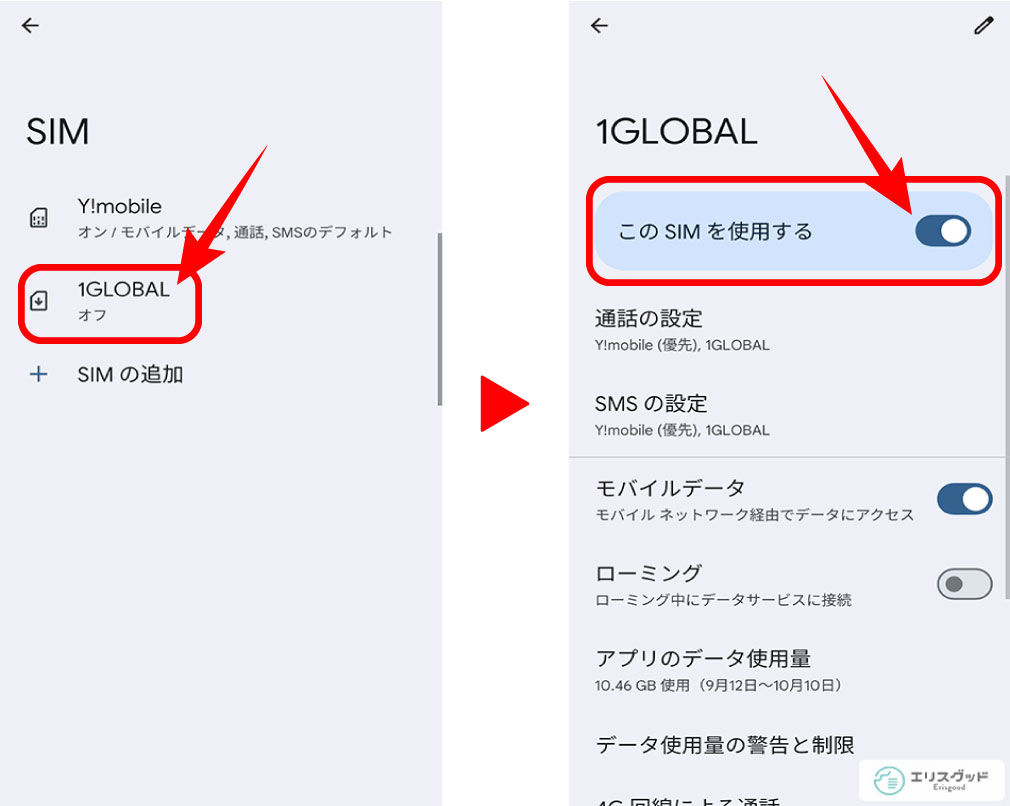Tap the オフ status under 1GLOBAL
The image size is (1010, 806).
(92, 315)
